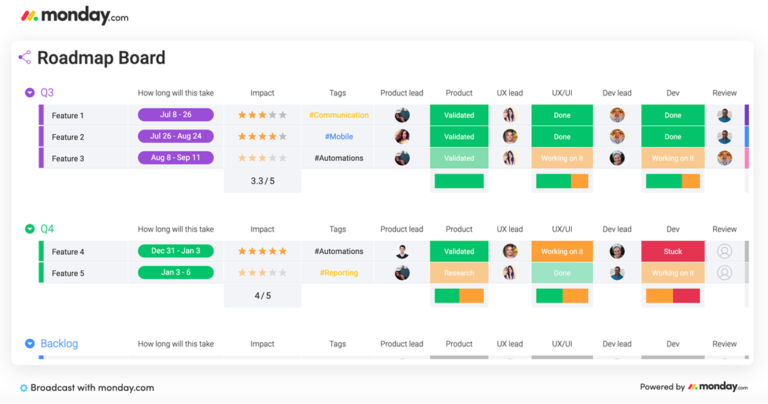Screen dimensions: 768x404
Task: Open Feature 4 Stuck Dev status
Action: pyautogui.click(x=673, y=252)
